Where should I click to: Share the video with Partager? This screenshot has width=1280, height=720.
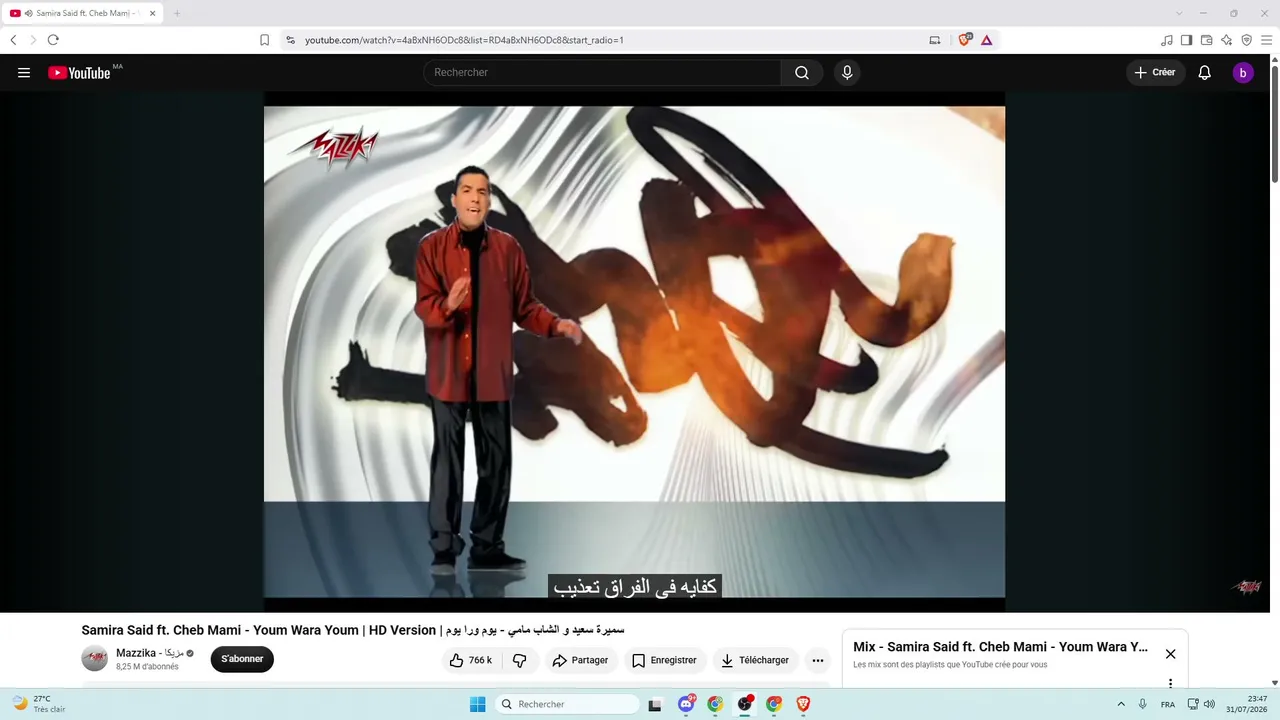click(x=581, y=660)
